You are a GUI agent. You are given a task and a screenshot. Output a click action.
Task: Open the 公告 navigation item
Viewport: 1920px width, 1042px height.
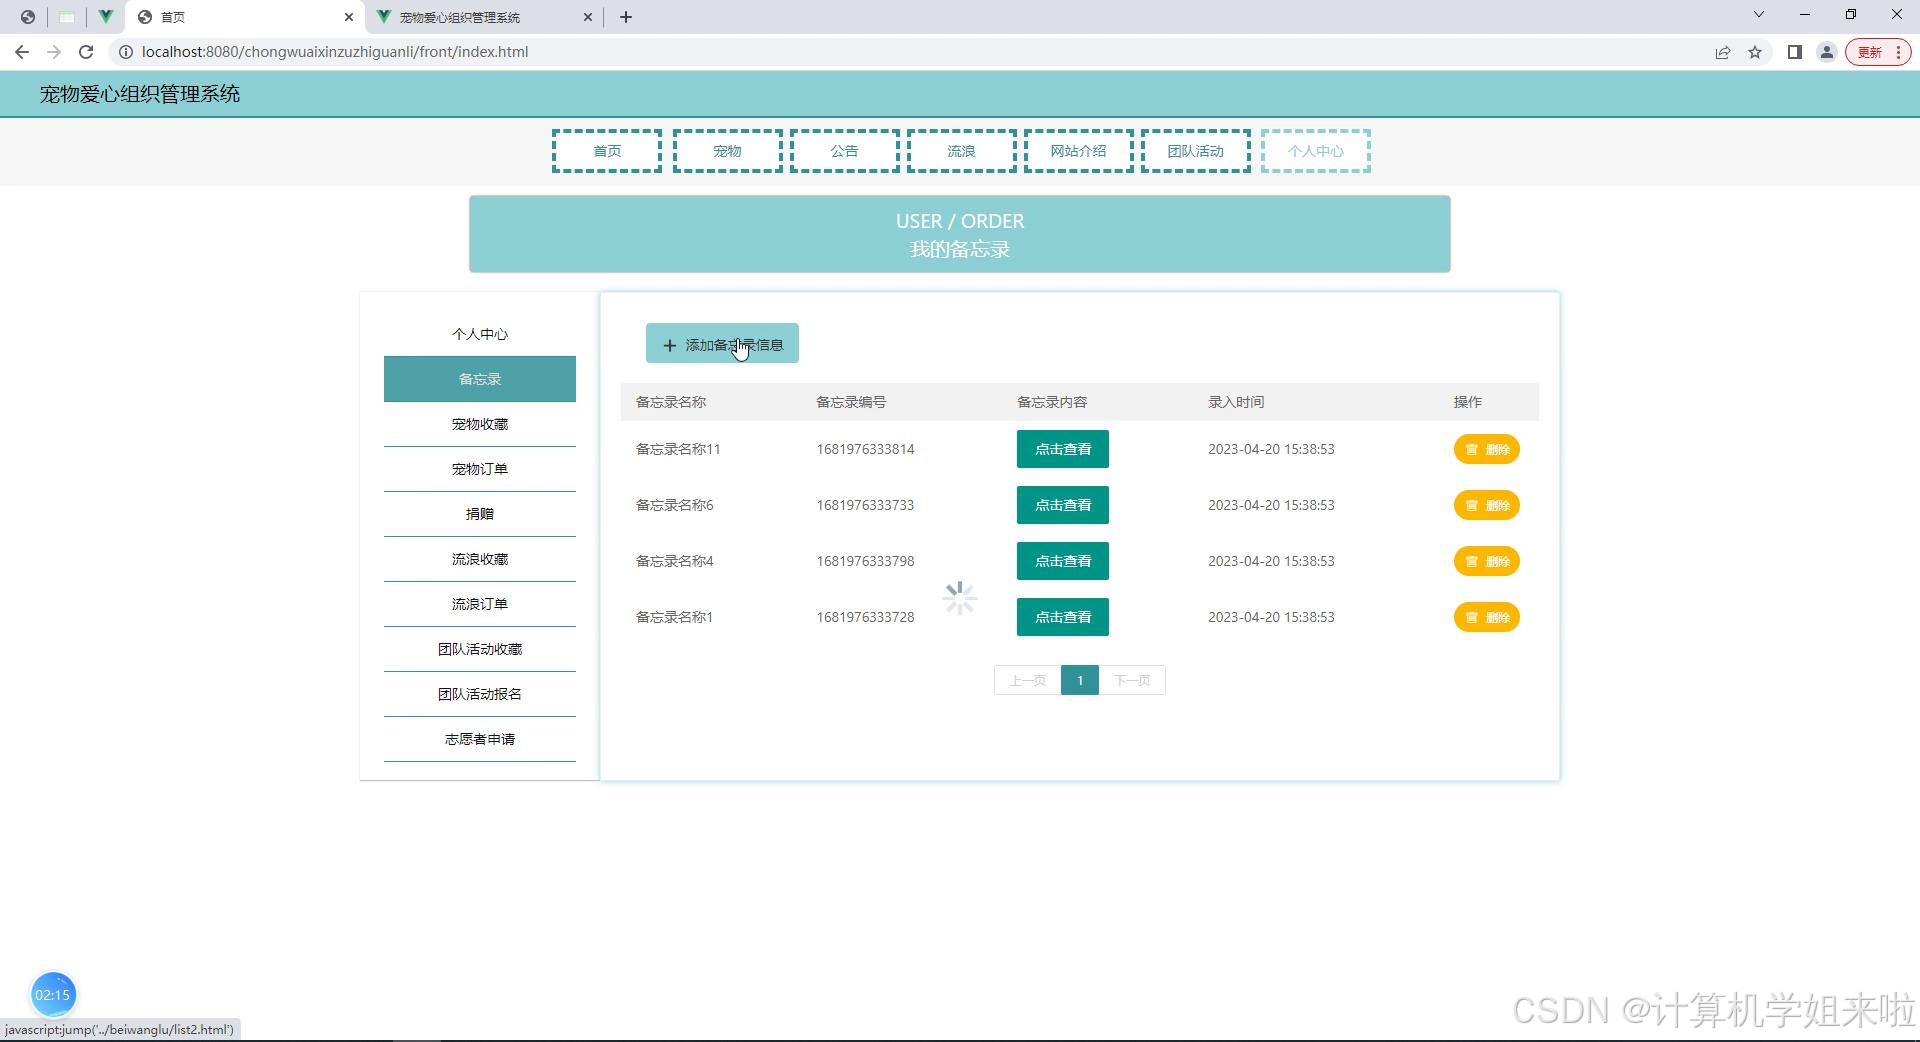(844, 151)
